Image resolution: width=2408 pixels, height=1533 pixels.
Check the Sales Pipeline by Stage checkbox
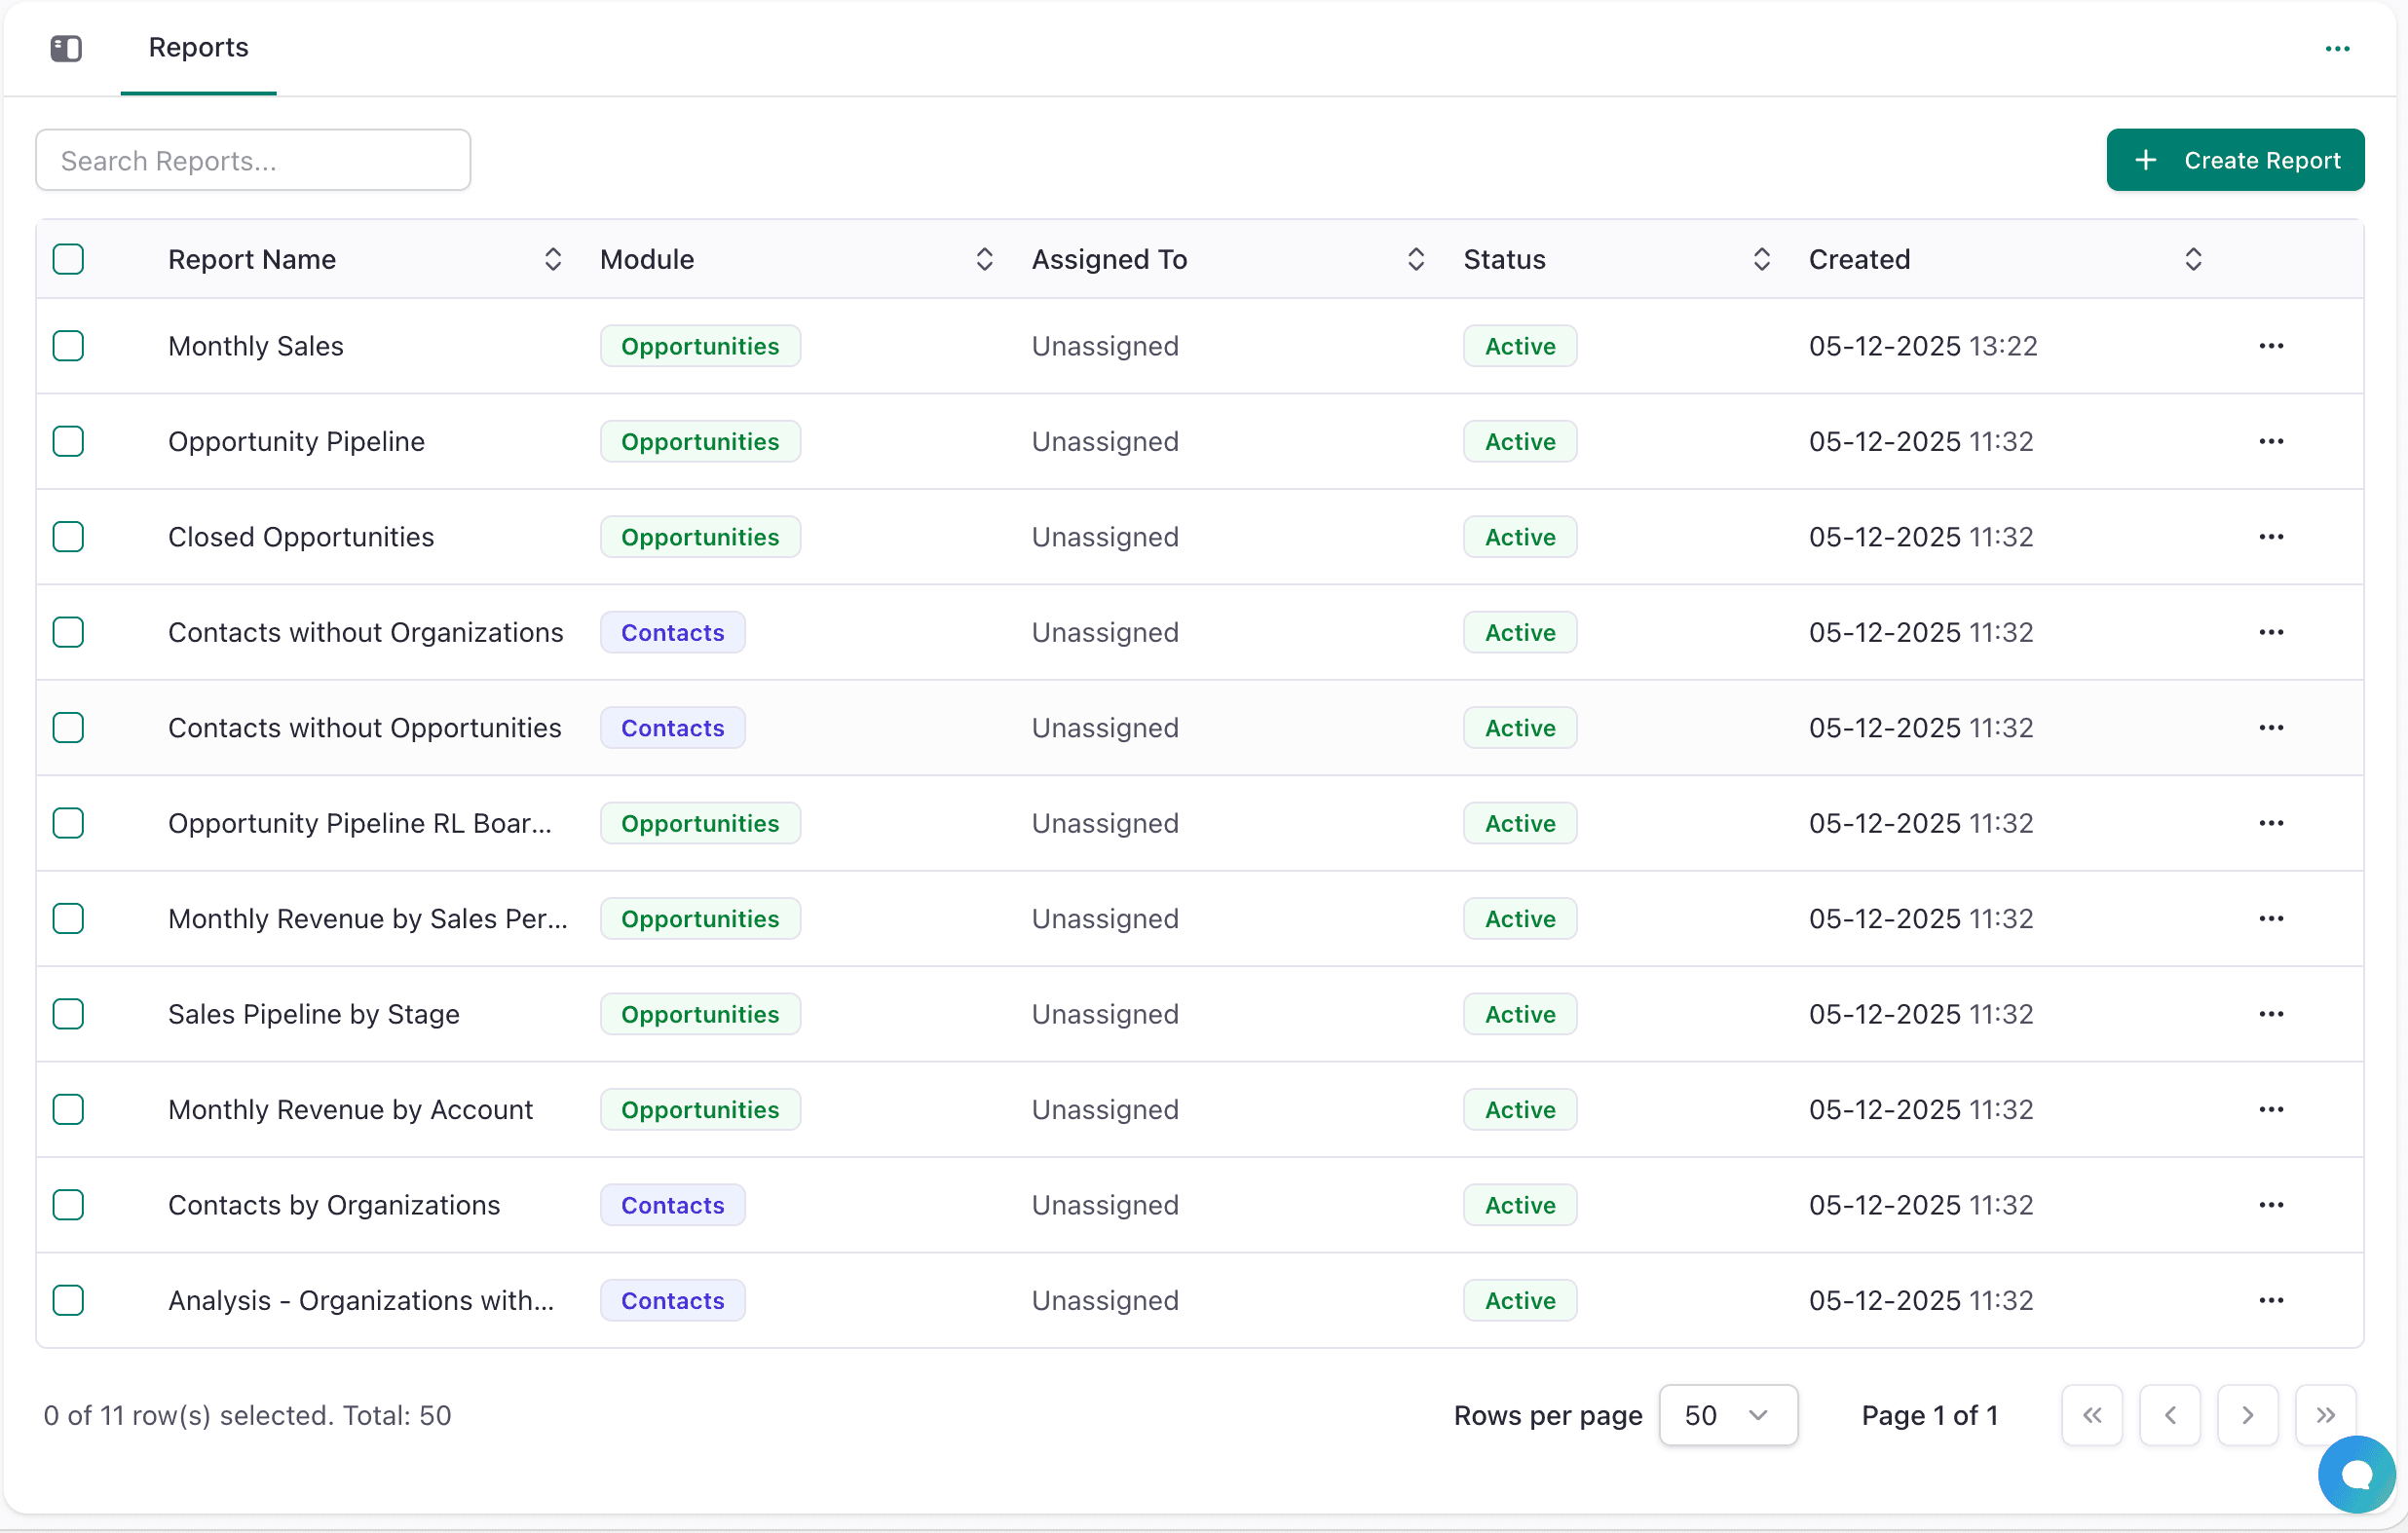(68, 1014)
